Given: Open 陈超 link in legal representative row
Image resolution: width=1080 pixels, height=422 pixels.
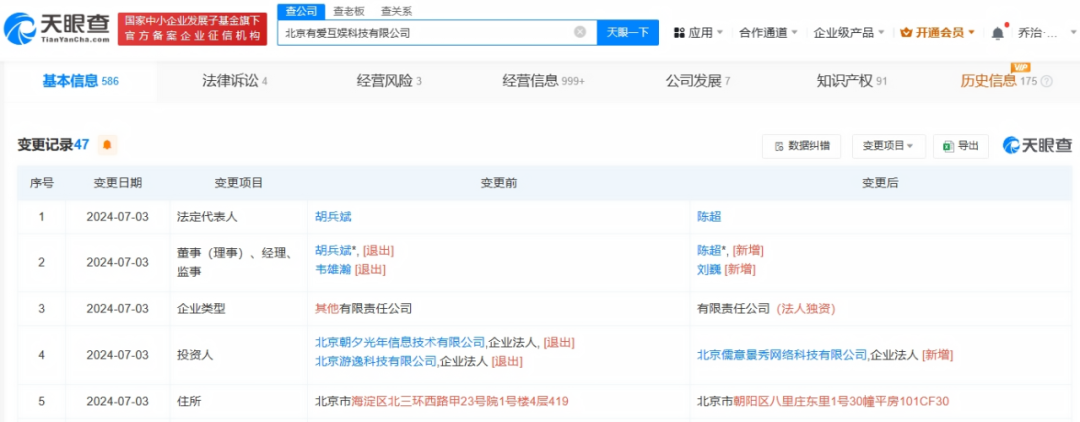Looking at the screenshot, I should (x=709, y=216).
